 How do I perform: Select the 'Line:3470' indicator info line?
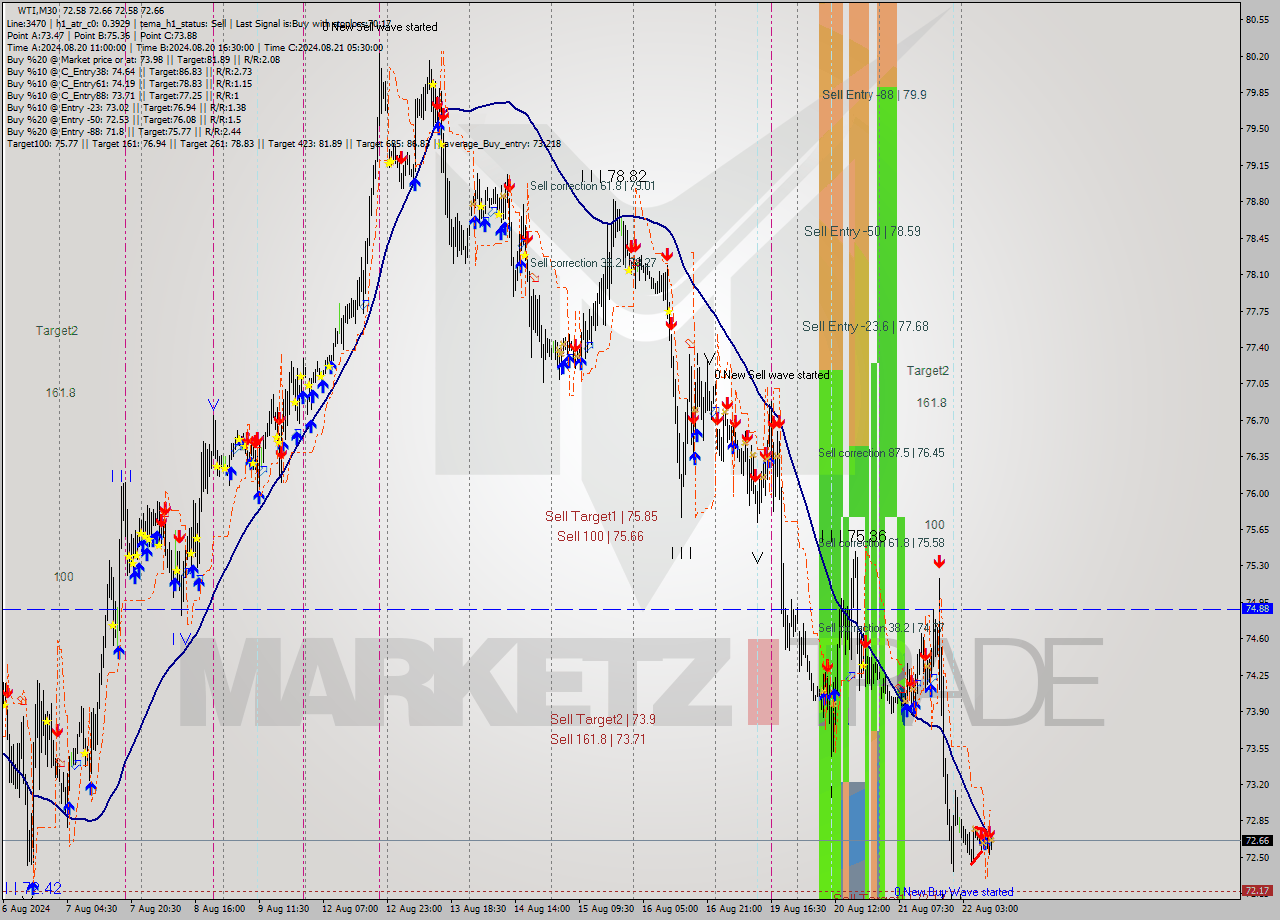point(198,23)
